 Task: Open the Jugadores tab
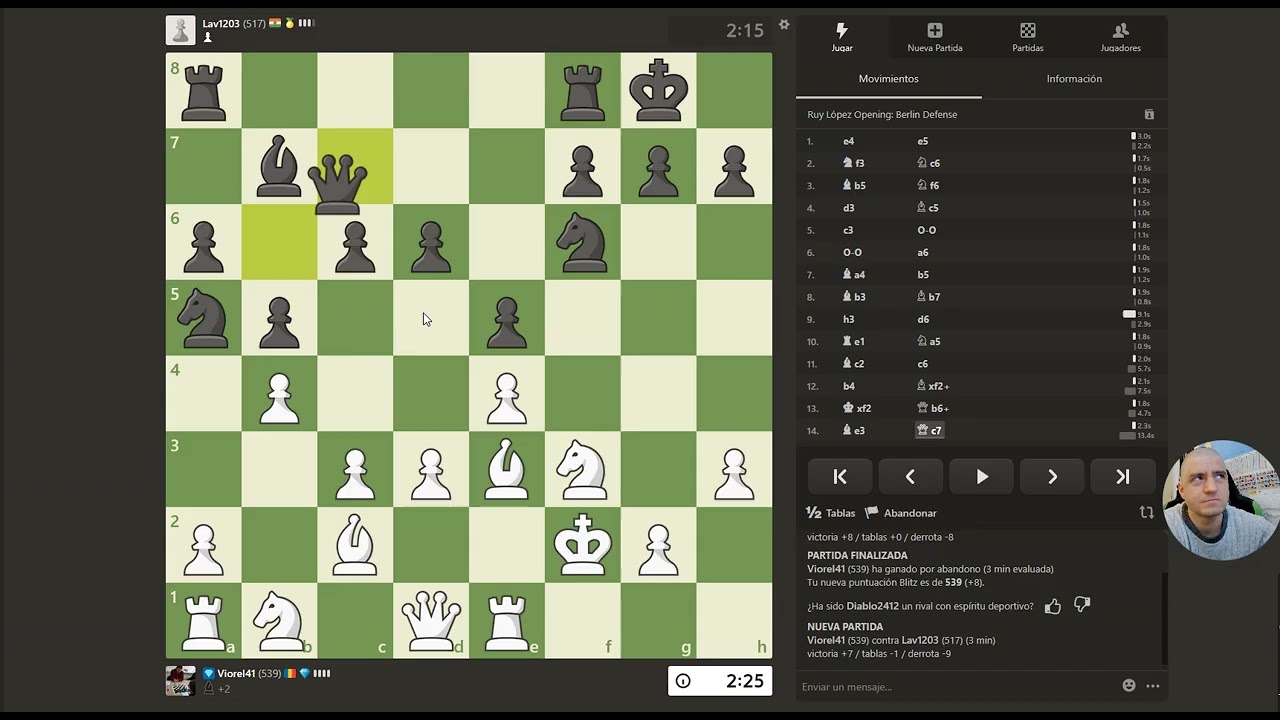pyautogui.click(x=1120, y=37)
